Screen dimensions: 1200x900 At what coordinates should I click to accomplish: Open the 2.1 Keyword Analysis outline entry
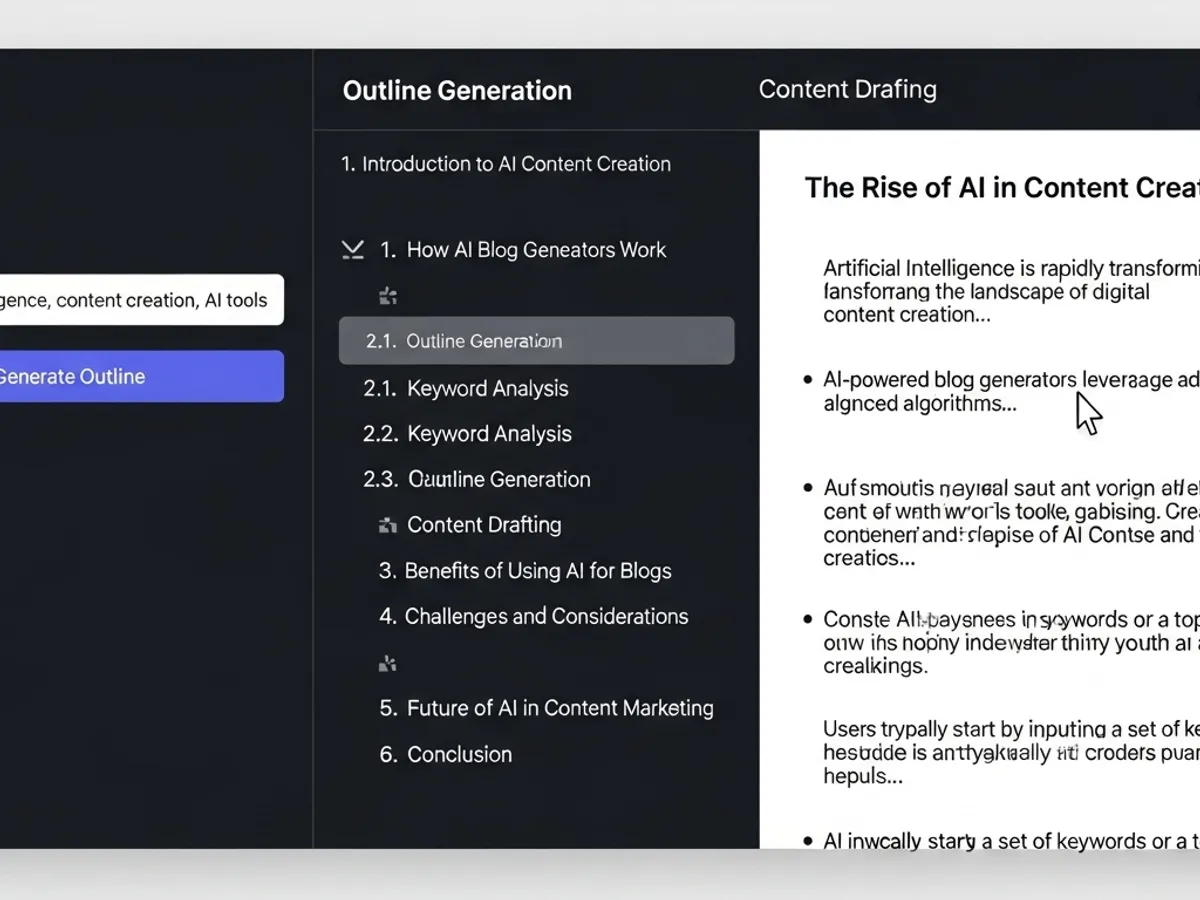(x=487, y=388)
